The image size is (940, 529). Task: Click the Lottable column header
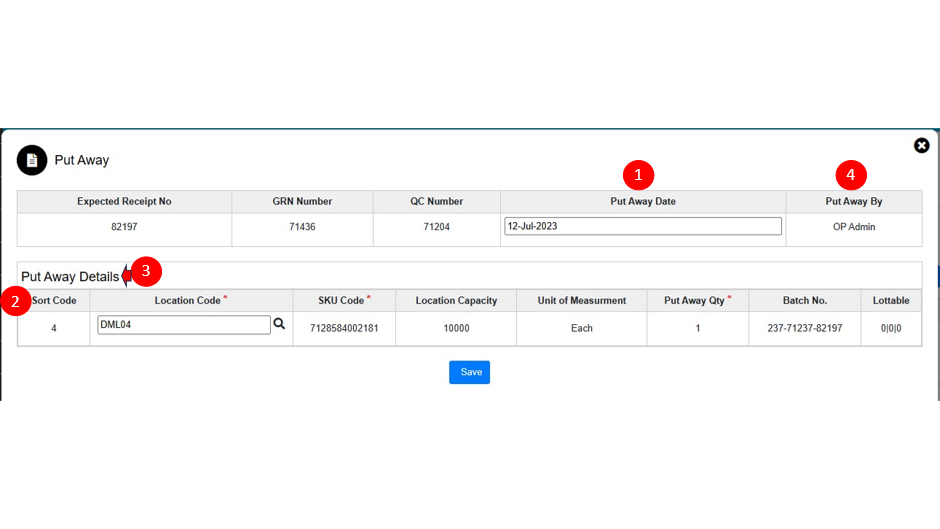click(890, 301)
